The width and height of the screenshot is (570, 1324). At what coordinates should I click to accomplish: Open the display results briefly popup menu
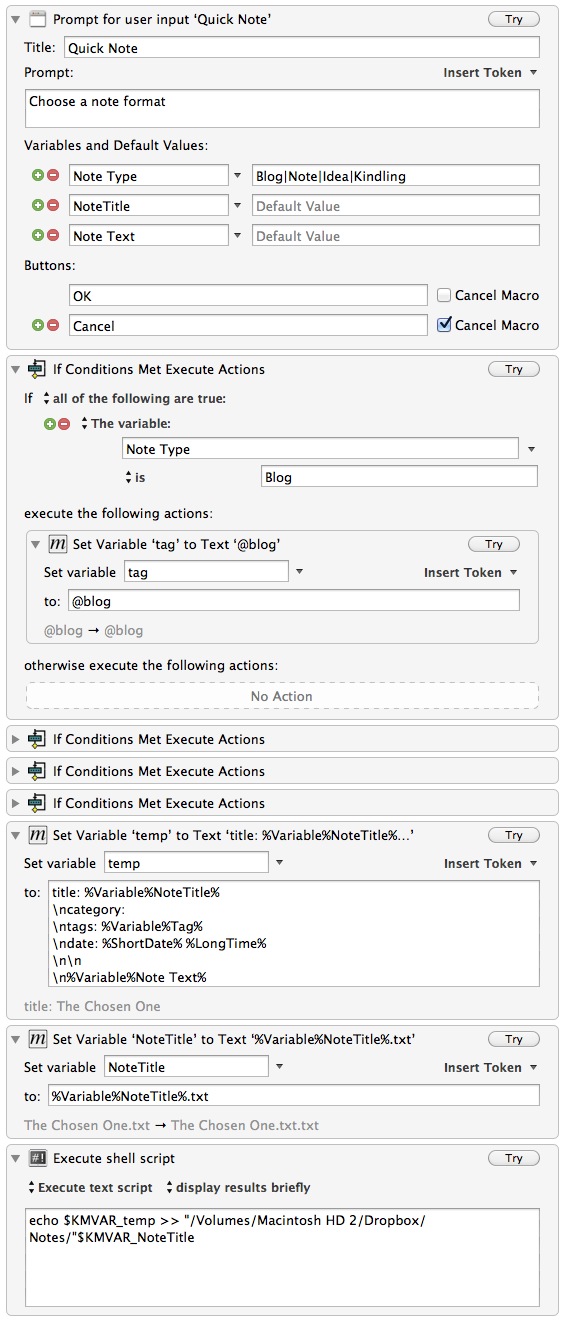[x=238, y=1188]
